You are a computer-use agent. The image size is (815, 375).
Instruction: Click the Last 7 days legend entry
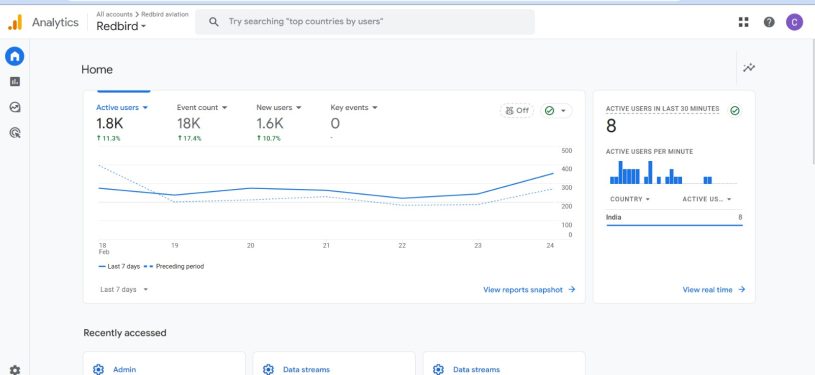[x=119, y=266]
